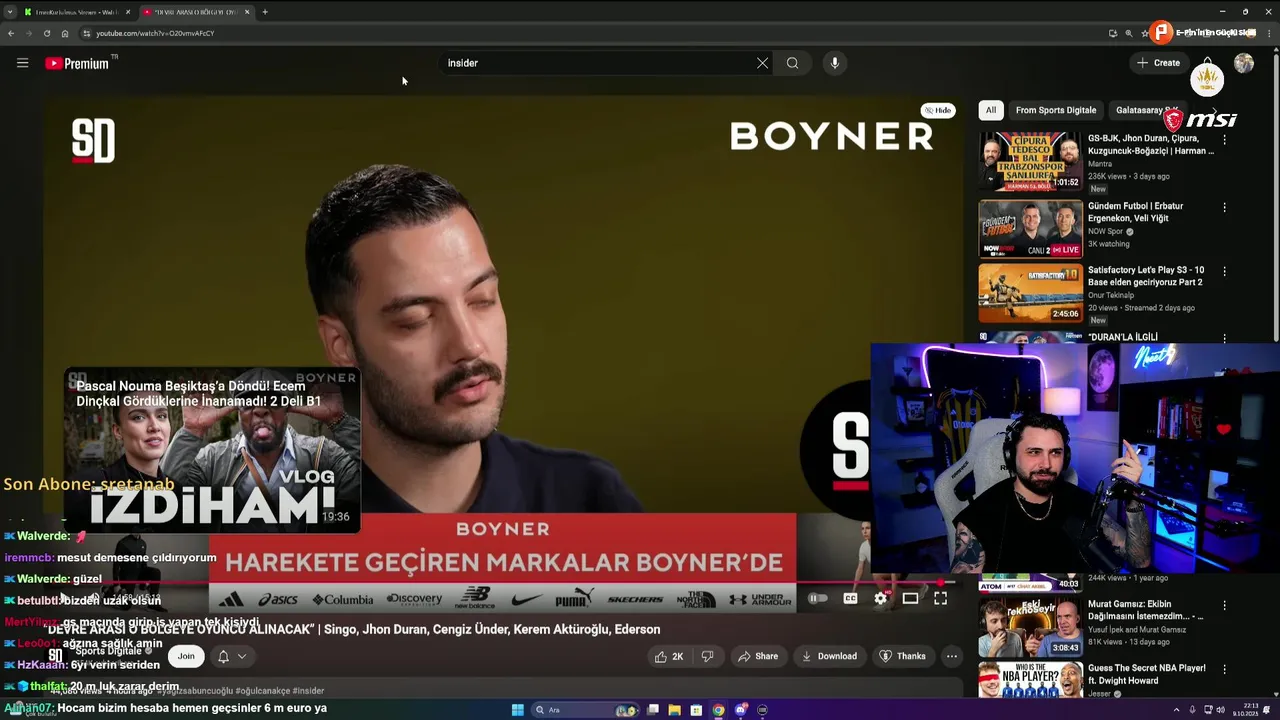The height and width of the screenshot is (720, 1280).
Task: Click the Thanks button
Action: (902, 656)
